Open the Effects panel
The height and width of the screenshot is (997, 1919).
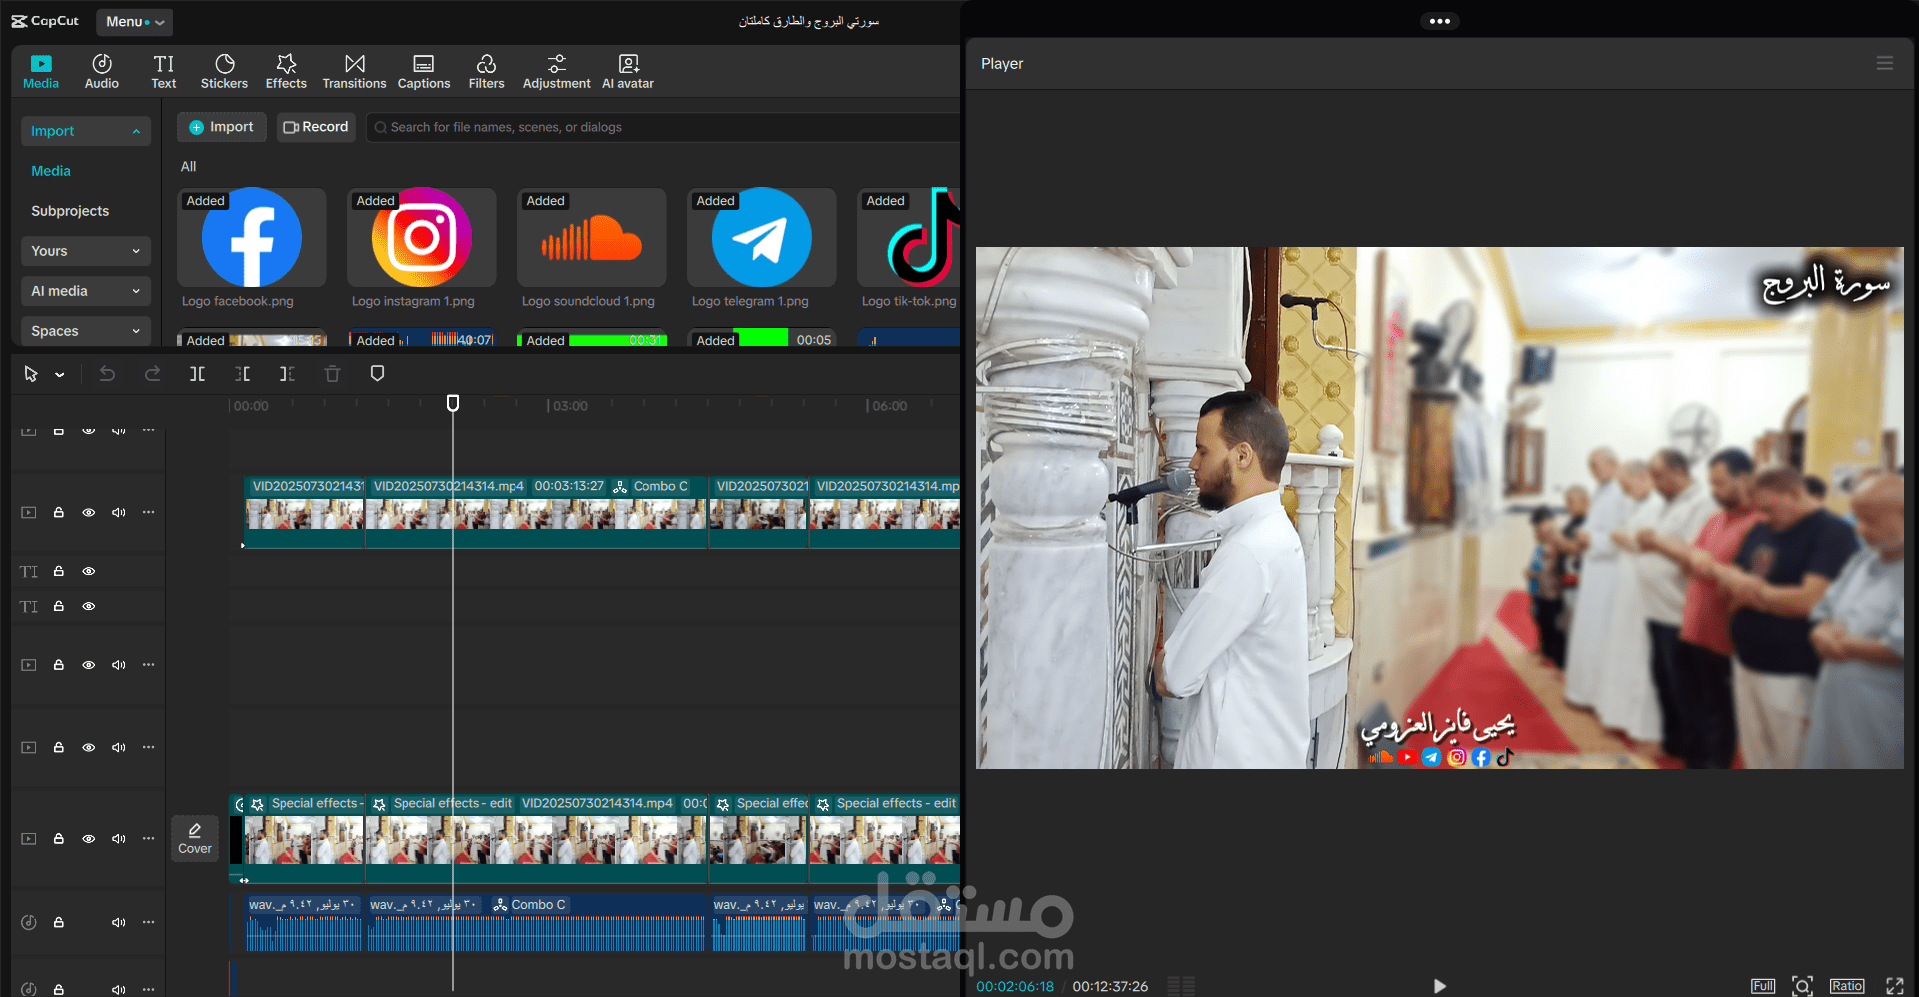(x=286, y=71)
